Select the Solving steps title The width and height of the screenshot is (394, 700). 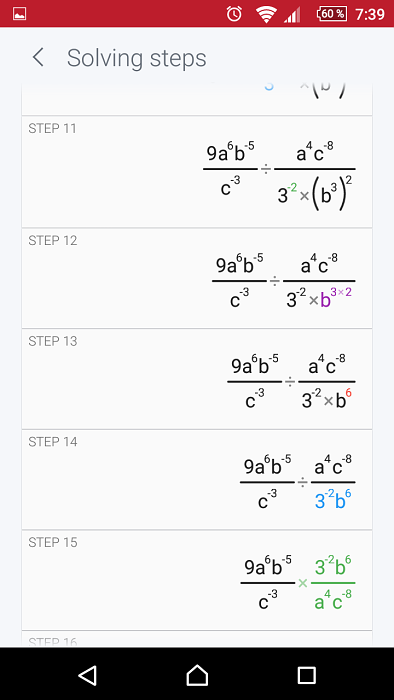pyautogui.click(x=137, y=58)
